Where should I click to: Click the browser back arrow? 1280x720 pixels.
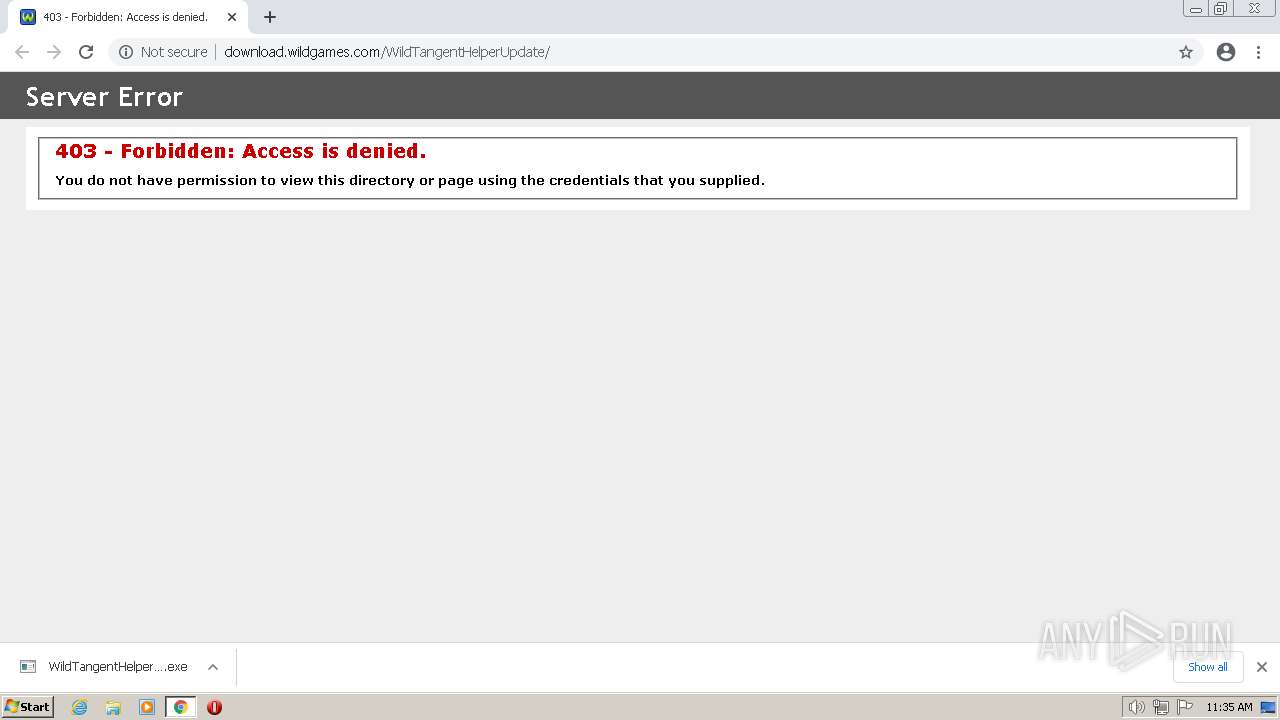(x=22, y=52)
